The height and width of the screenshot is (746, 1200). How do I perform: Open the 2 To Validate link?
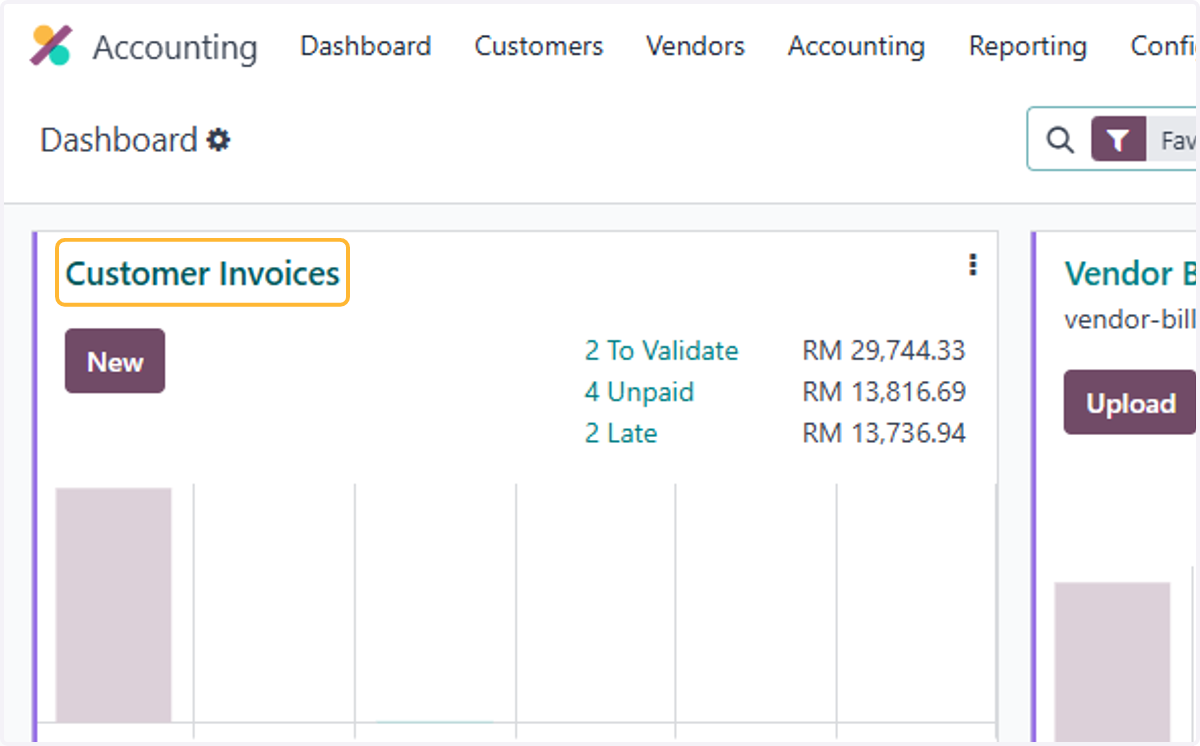661,351
